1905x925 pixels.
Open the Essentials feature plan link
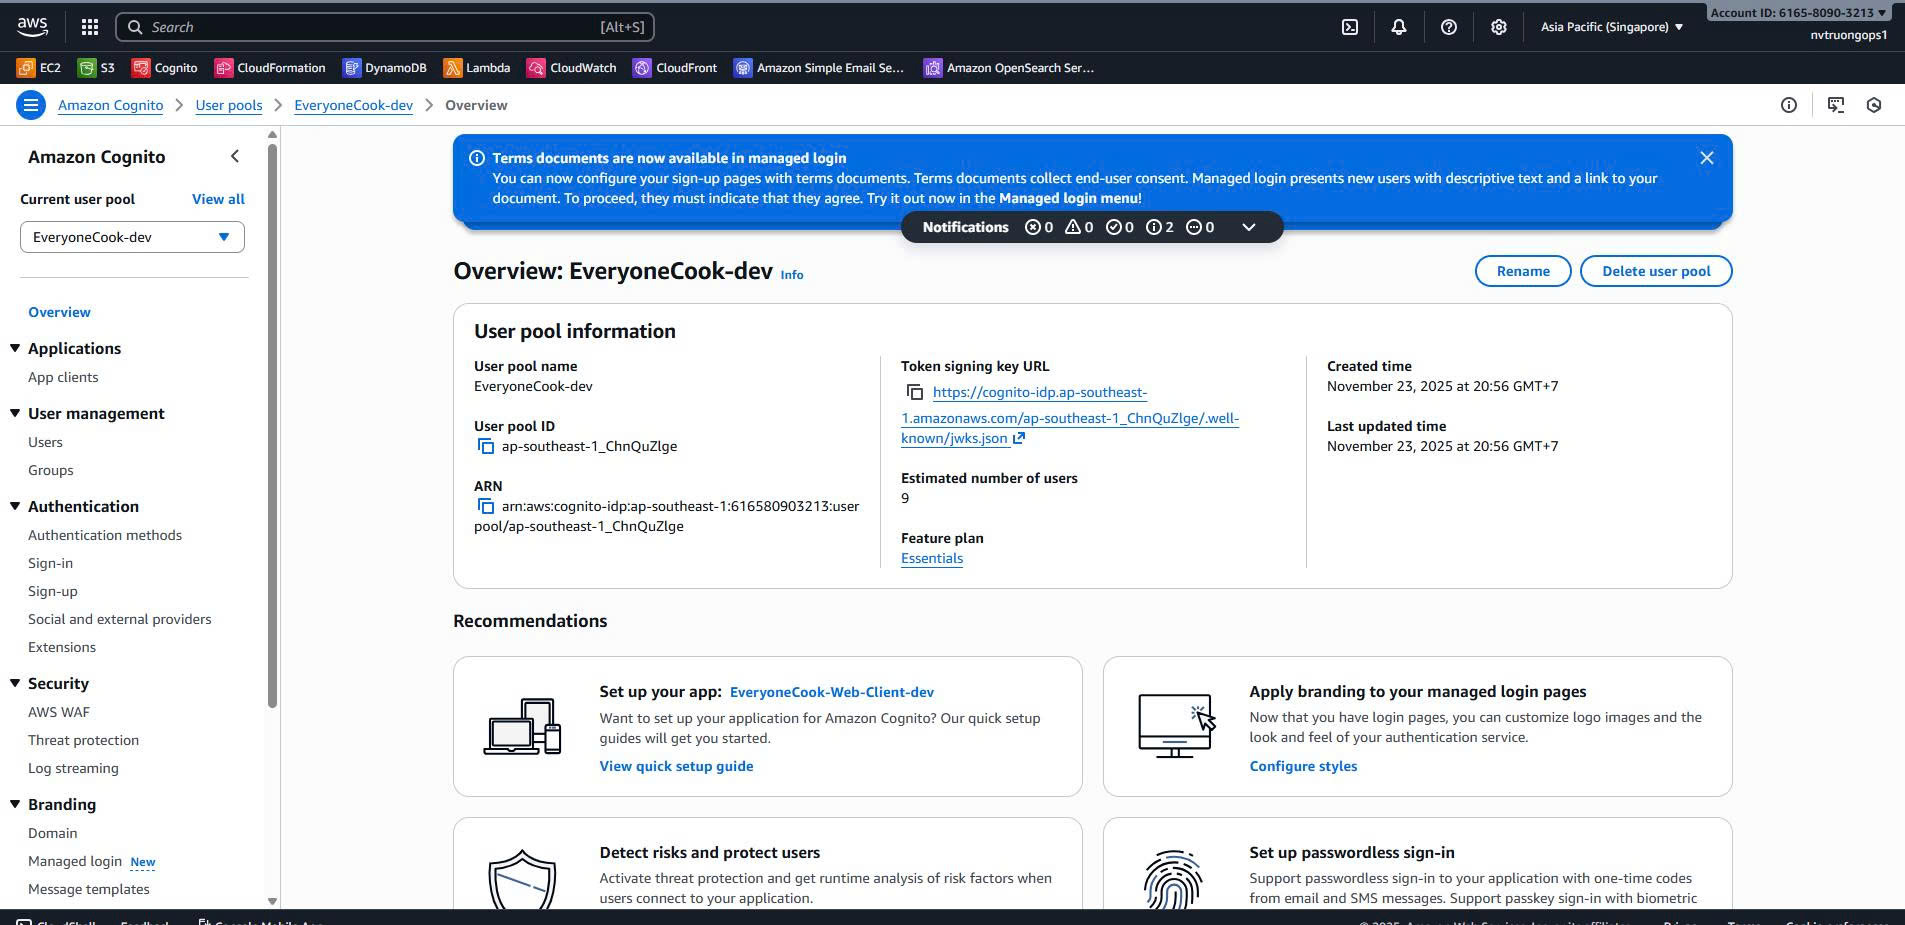[932, 558]
